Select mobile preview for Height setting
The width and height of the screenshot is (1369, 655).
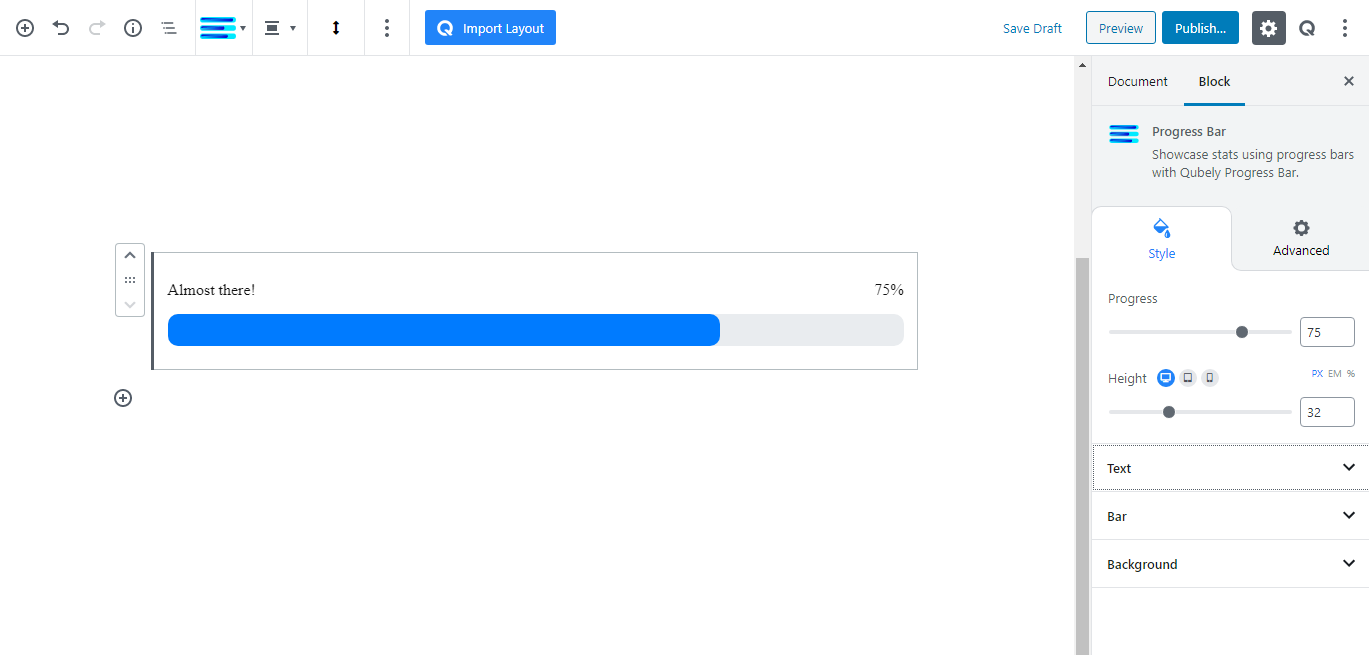click(1209, 377)
